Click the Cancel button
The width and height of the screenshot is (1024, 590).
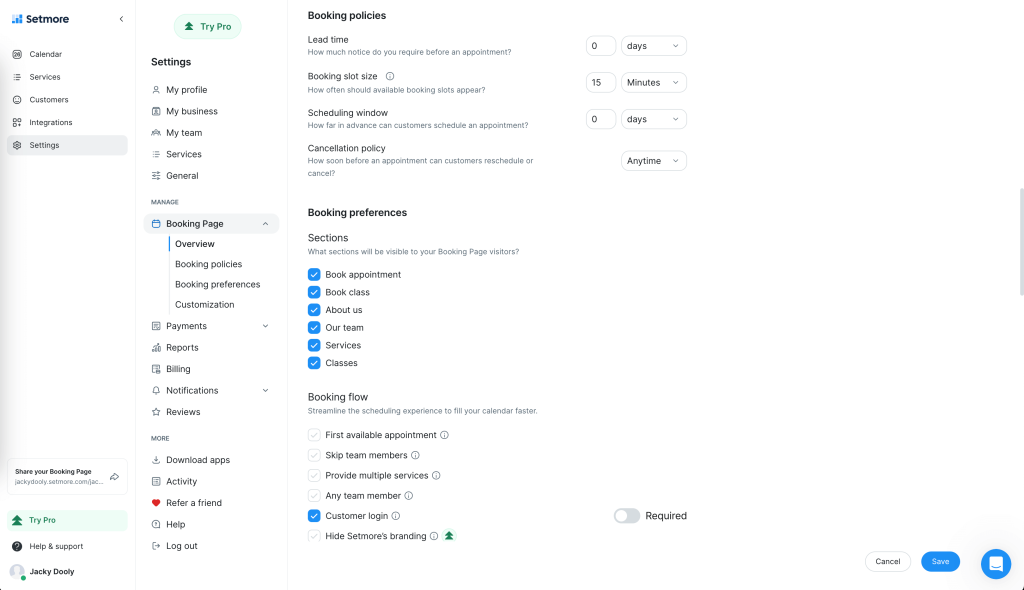(x=888, y=562)
